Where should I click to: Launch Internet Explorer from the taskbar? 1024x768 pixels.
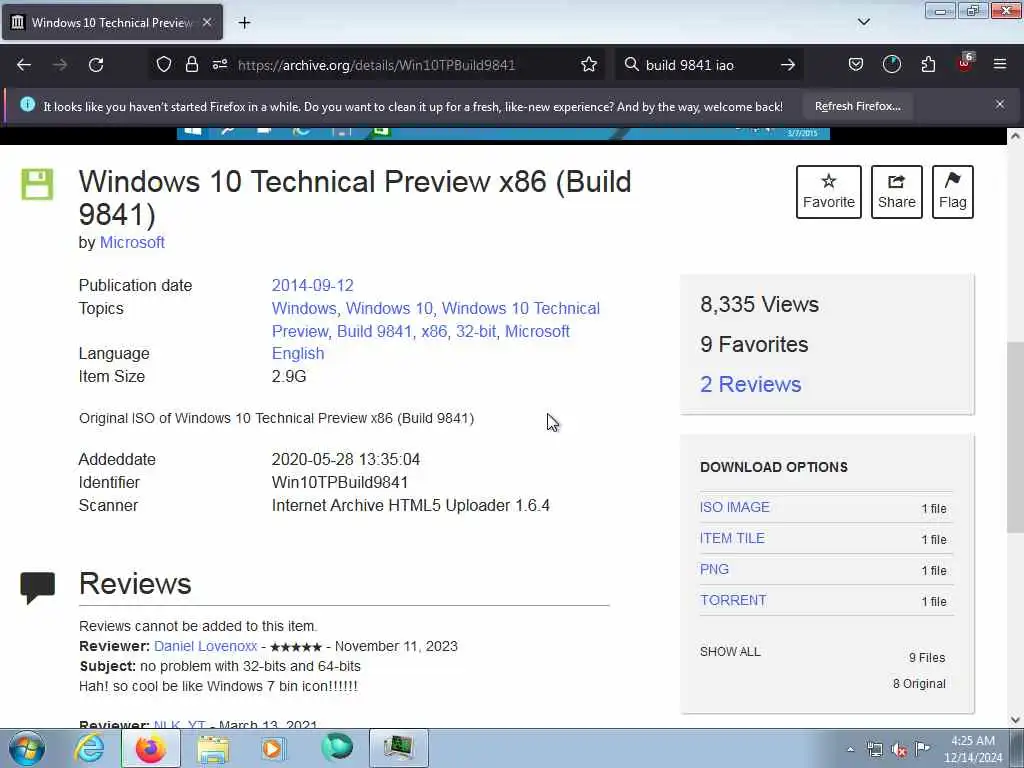tap(89, 748)
